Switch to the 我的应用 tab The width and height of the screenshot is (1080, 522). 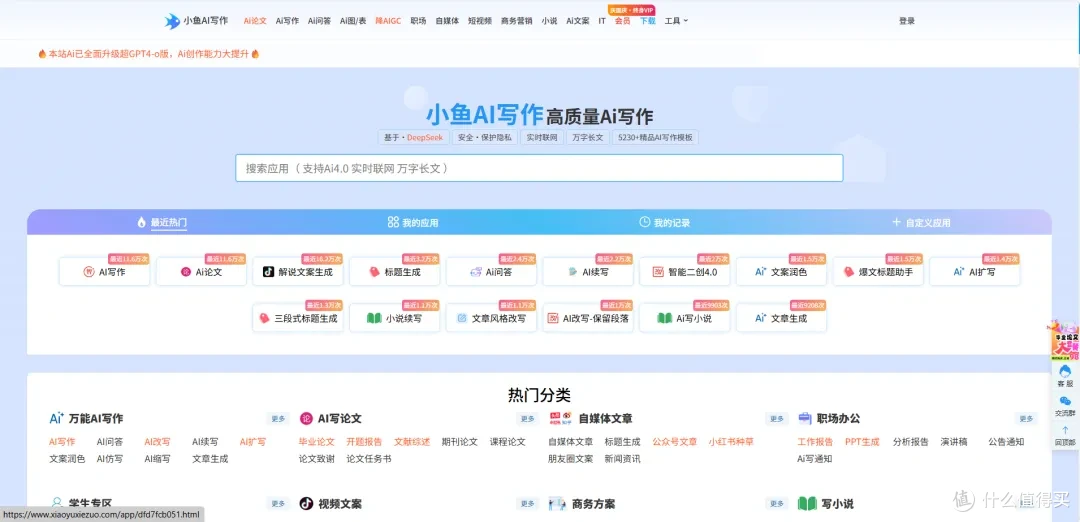[x=413, y=222]
